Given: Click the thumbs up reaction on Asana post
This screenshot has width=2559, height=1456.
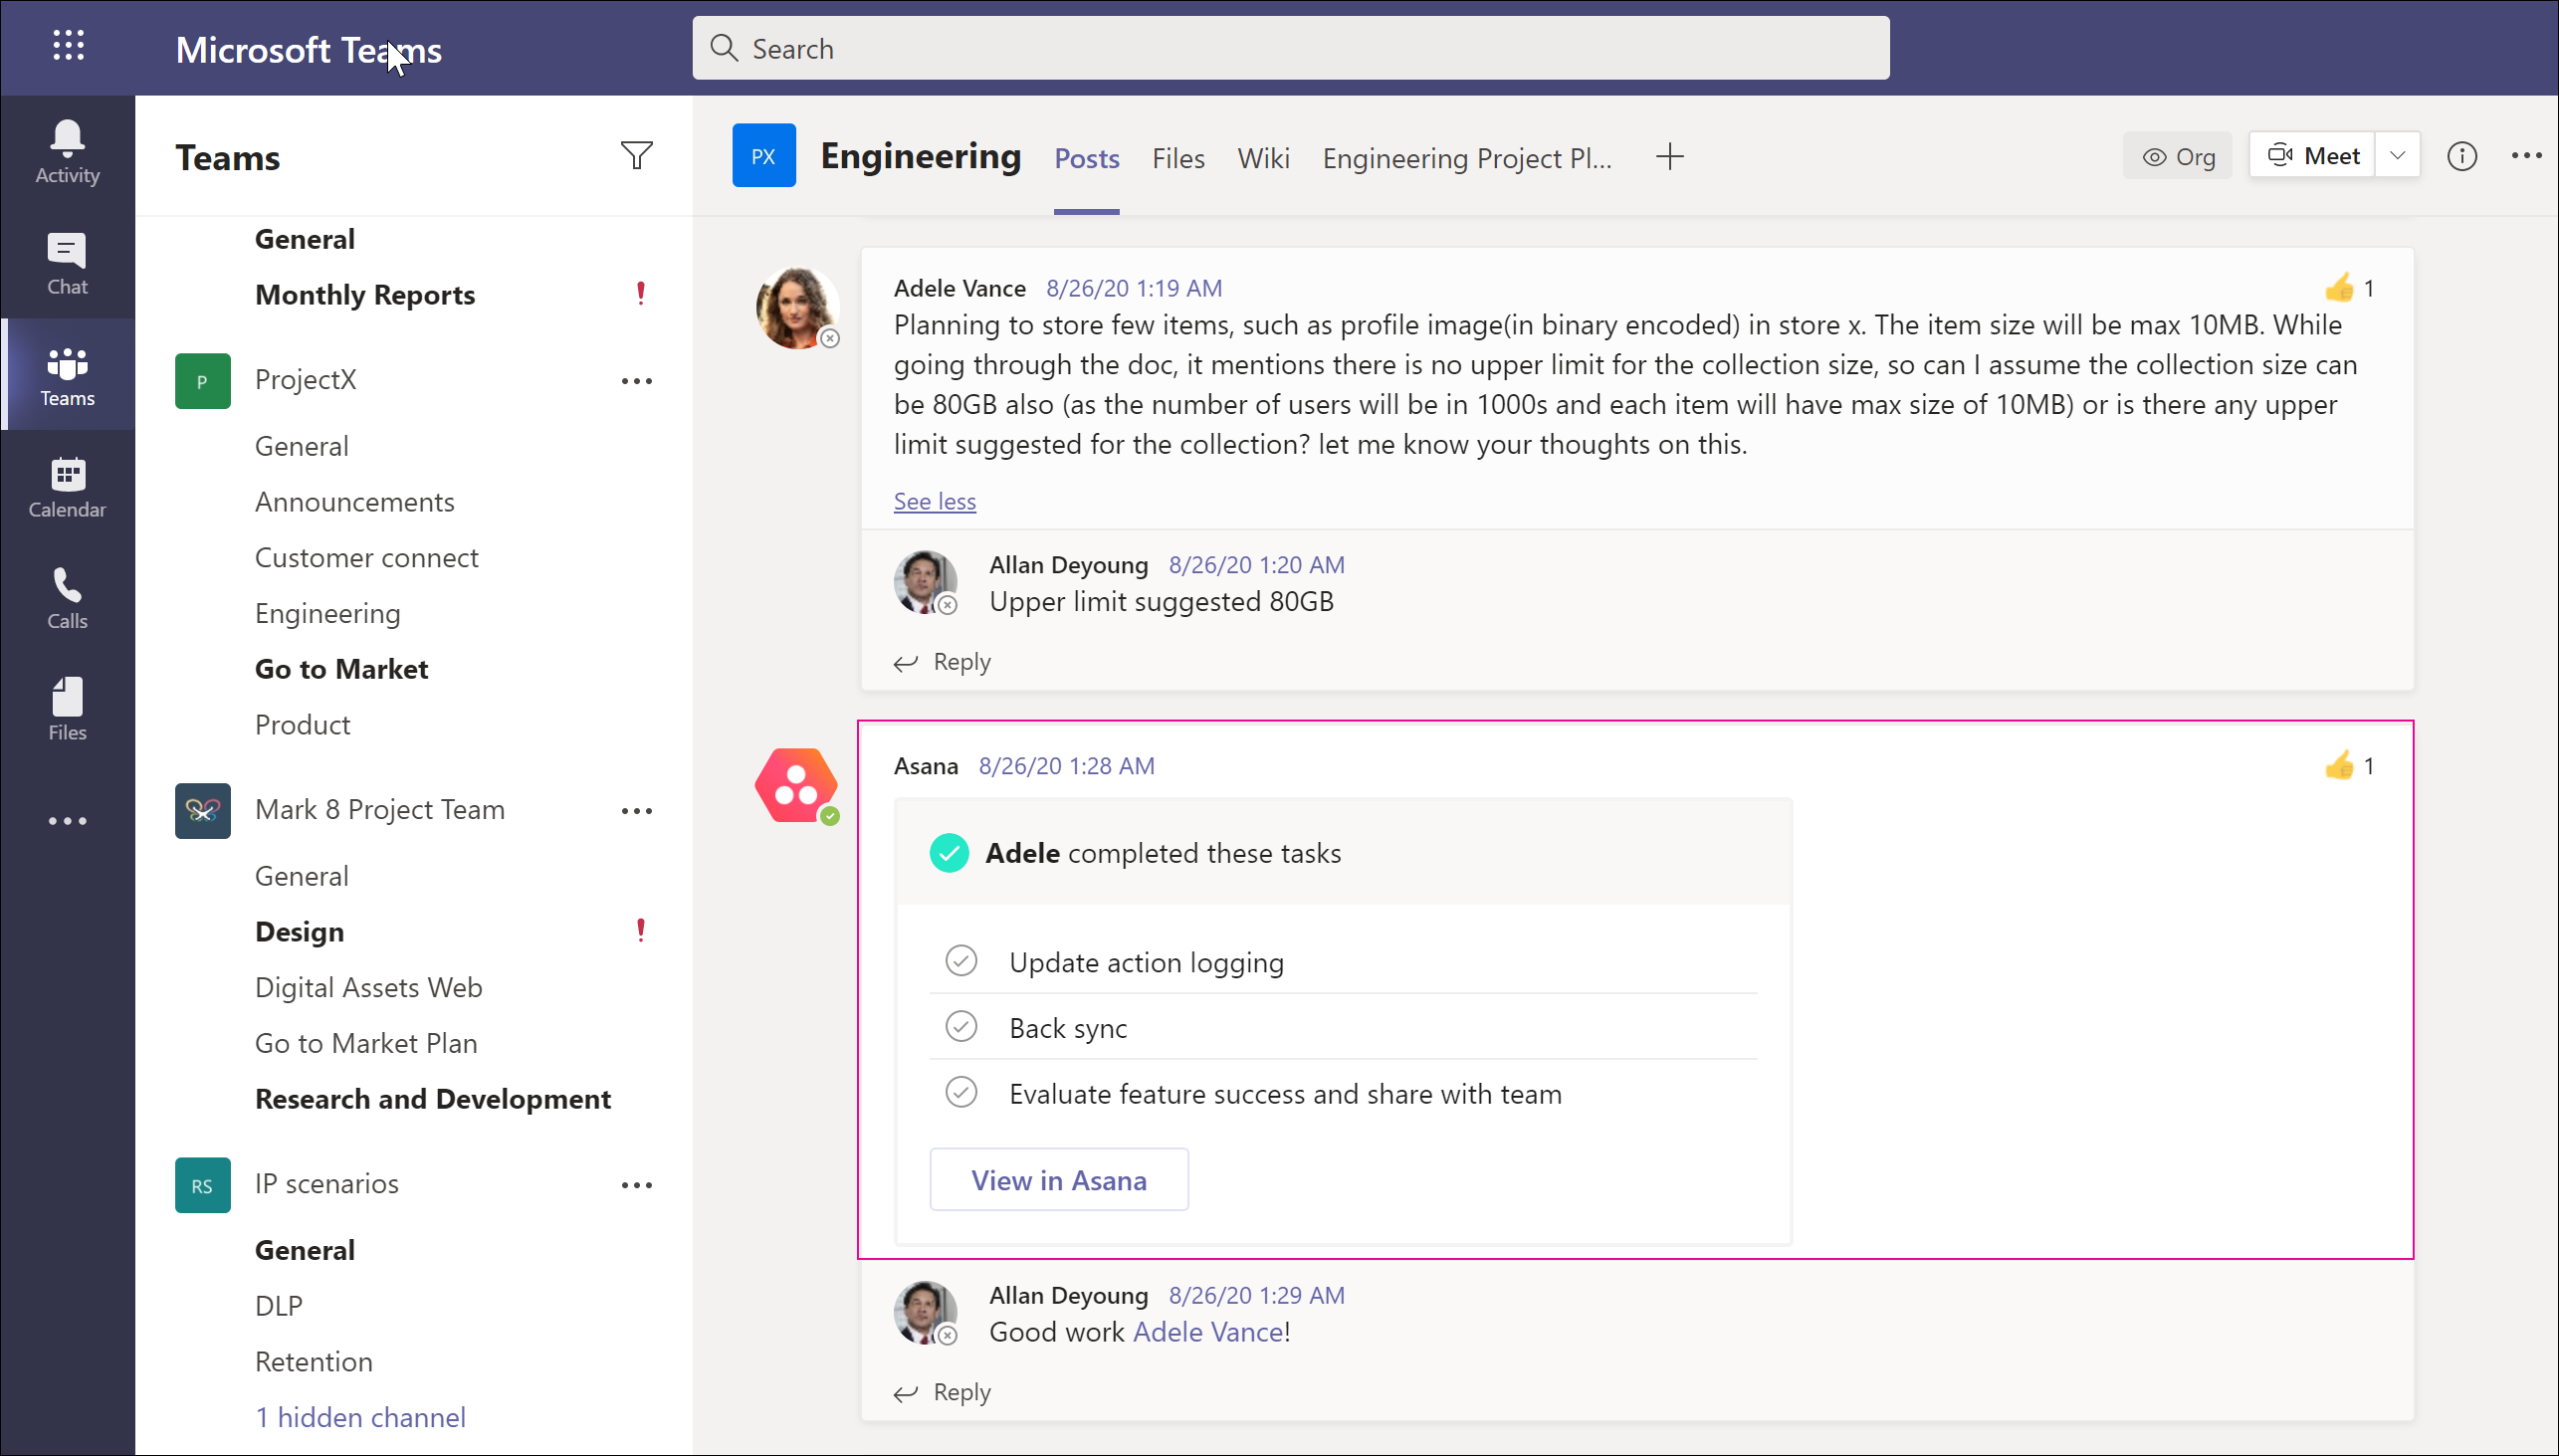Looking at the screenshot, I should point(2338,764).
